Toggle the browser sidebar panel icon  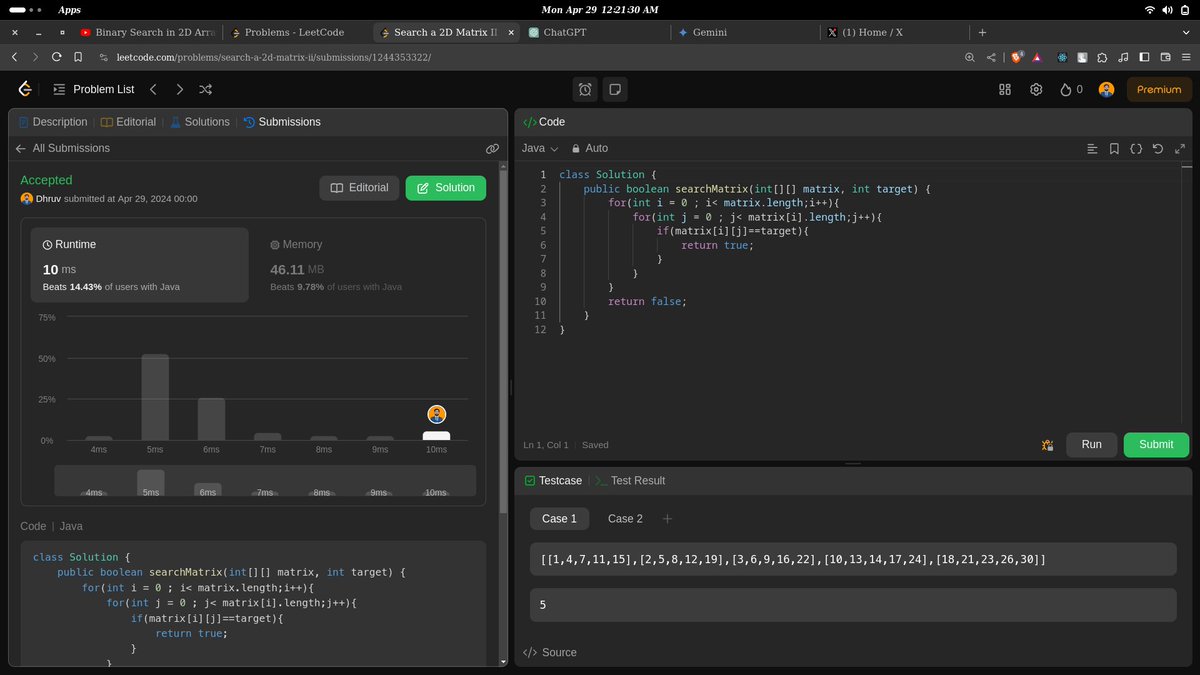1145,58
